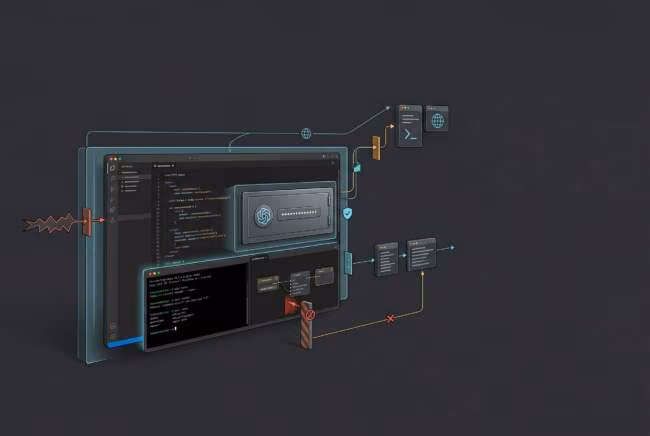This screenshot has width=650, height=436.
Task: Click the terminal prompt icon card
Action: pos(410,126)
